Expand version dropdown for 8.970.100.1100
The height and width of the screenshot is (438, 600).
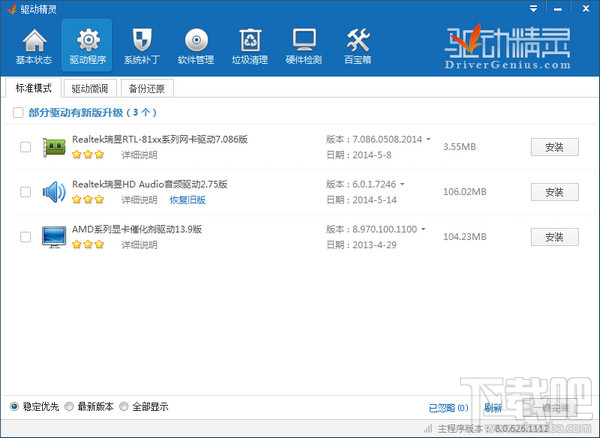click(423, 229)
